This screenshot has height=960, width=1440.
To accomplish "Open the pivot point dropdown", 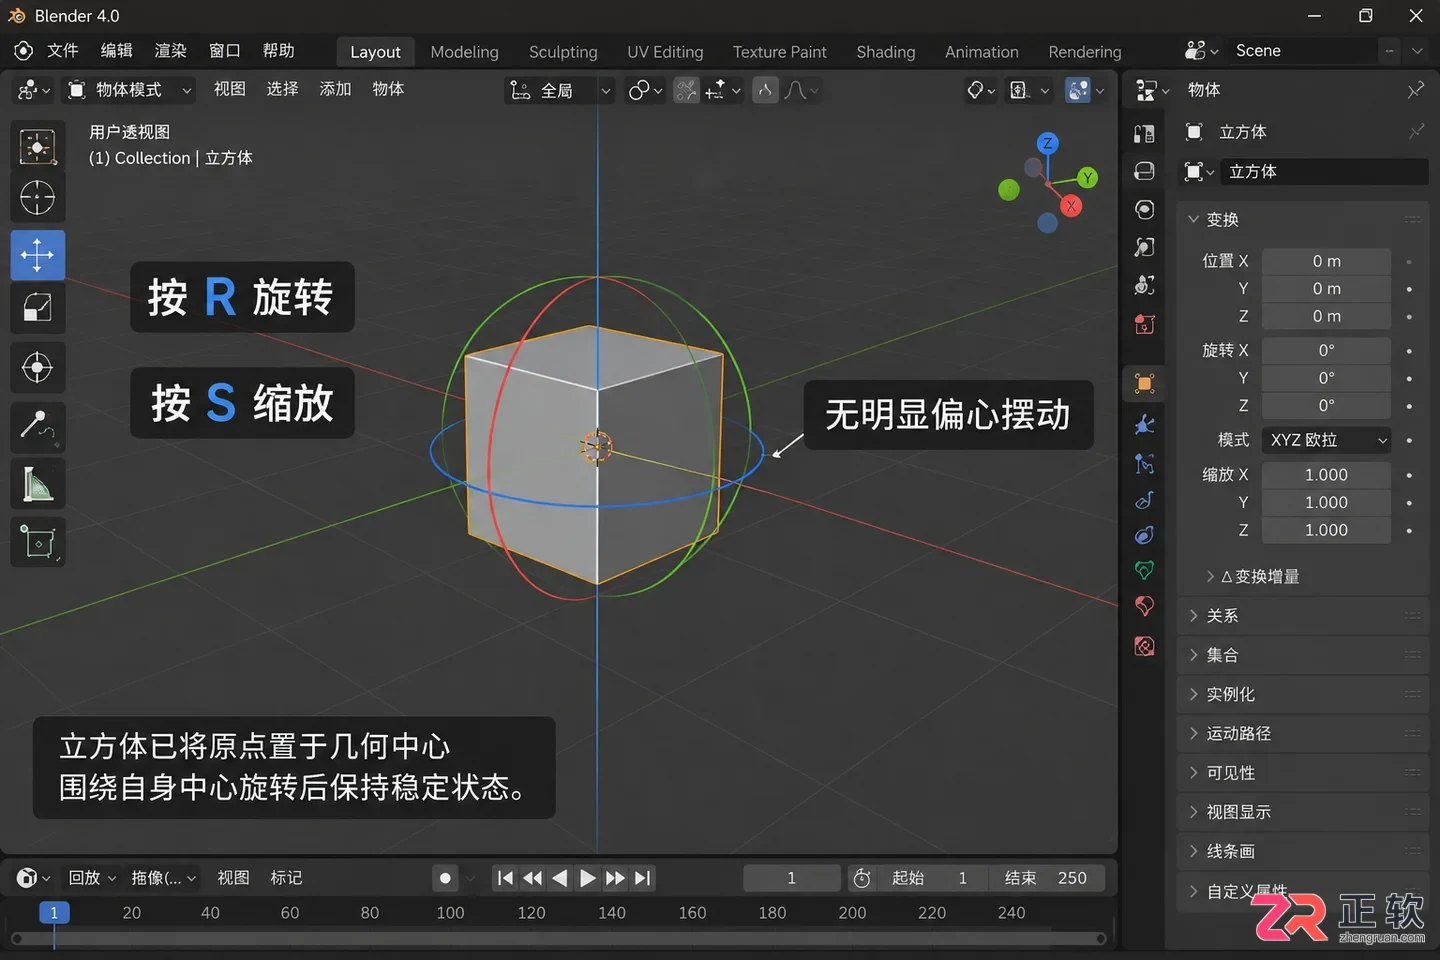I will point(645,90).
